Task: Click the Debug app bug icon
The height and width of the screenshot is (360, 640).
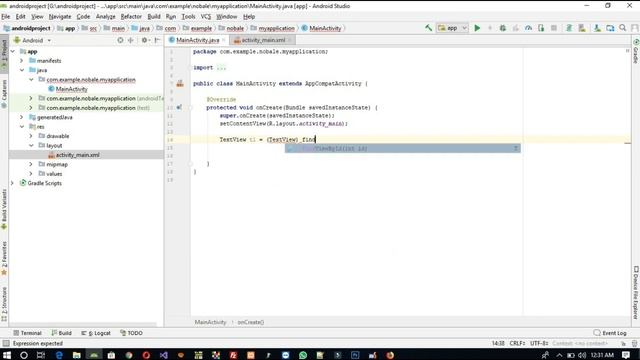Action: pyautogui.click(x=503, y=28)
